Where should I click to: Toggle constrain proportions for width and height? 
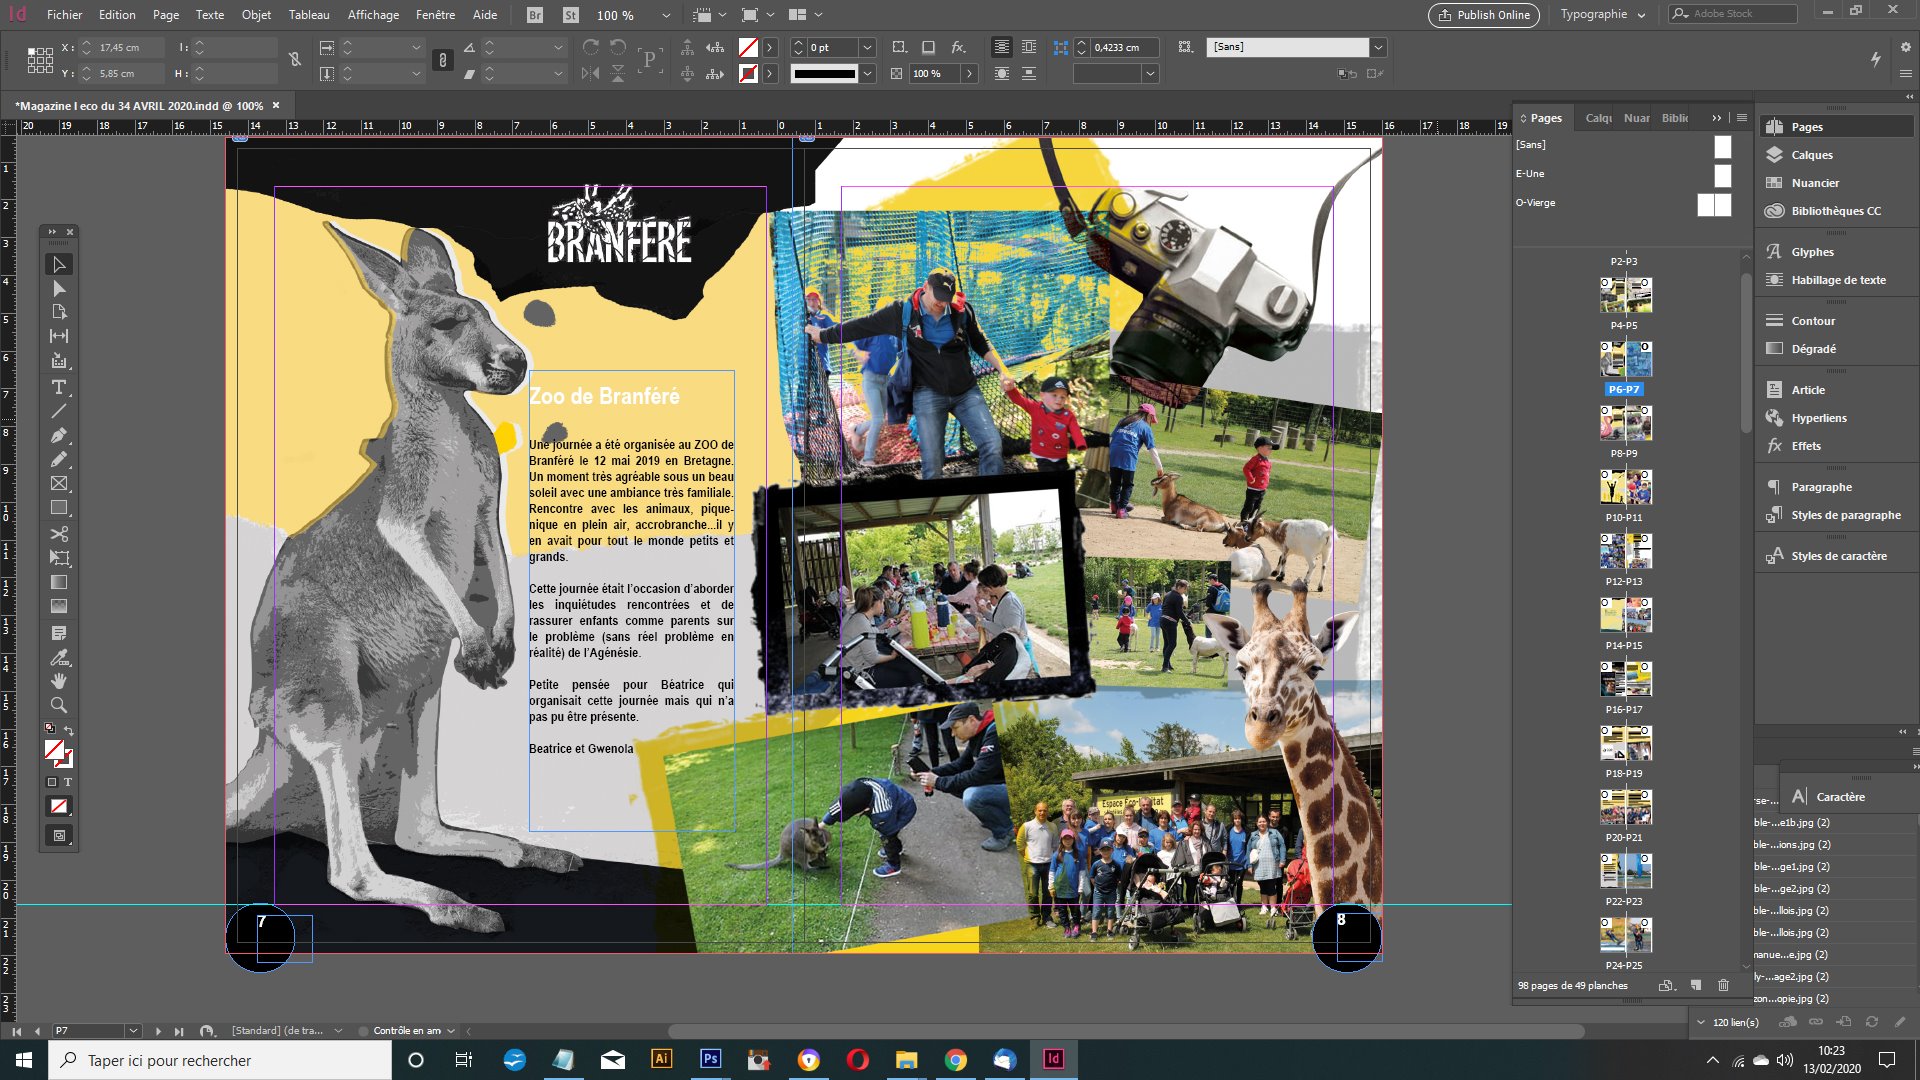[x=295, y=60]
